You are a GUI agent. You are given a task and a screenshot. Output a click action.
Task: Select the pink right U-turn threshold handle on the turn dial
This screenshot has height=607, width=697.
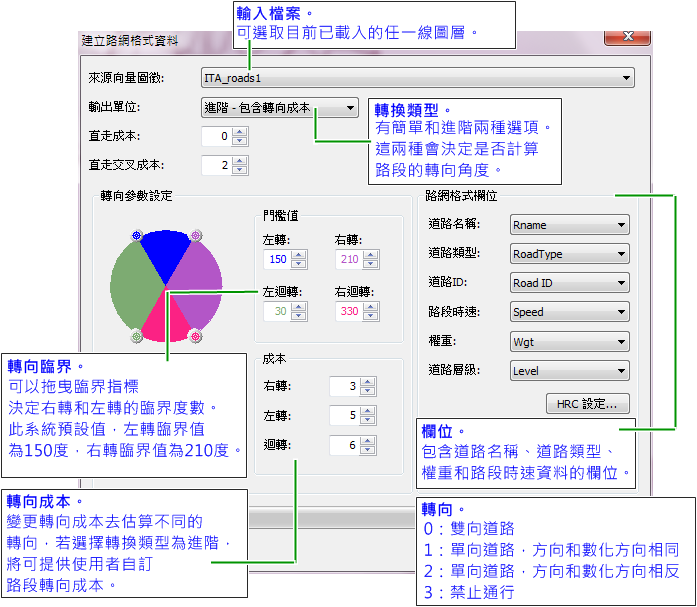click(x=196, y=336)
